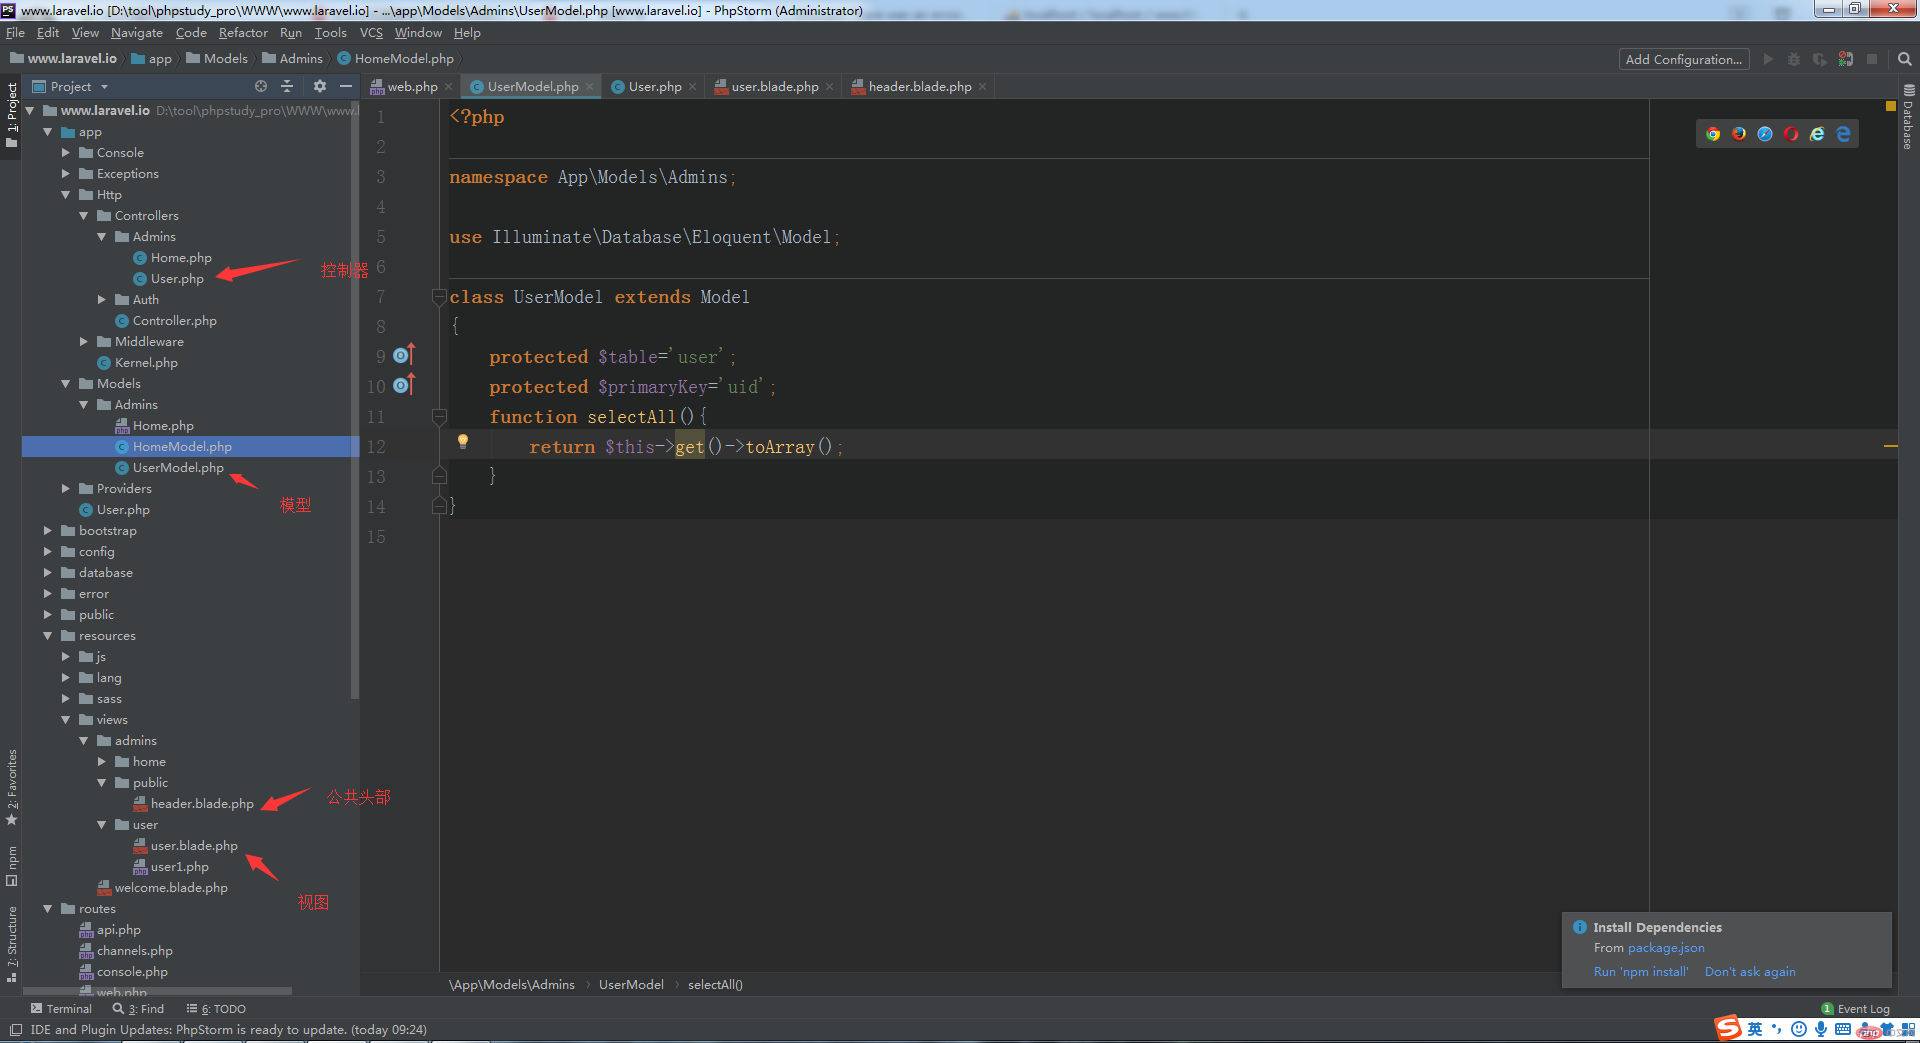The height and width of the screenshot is (1043, 1920).
Task: Open page in Internet Explorer icon
Action: [1817, 134]
